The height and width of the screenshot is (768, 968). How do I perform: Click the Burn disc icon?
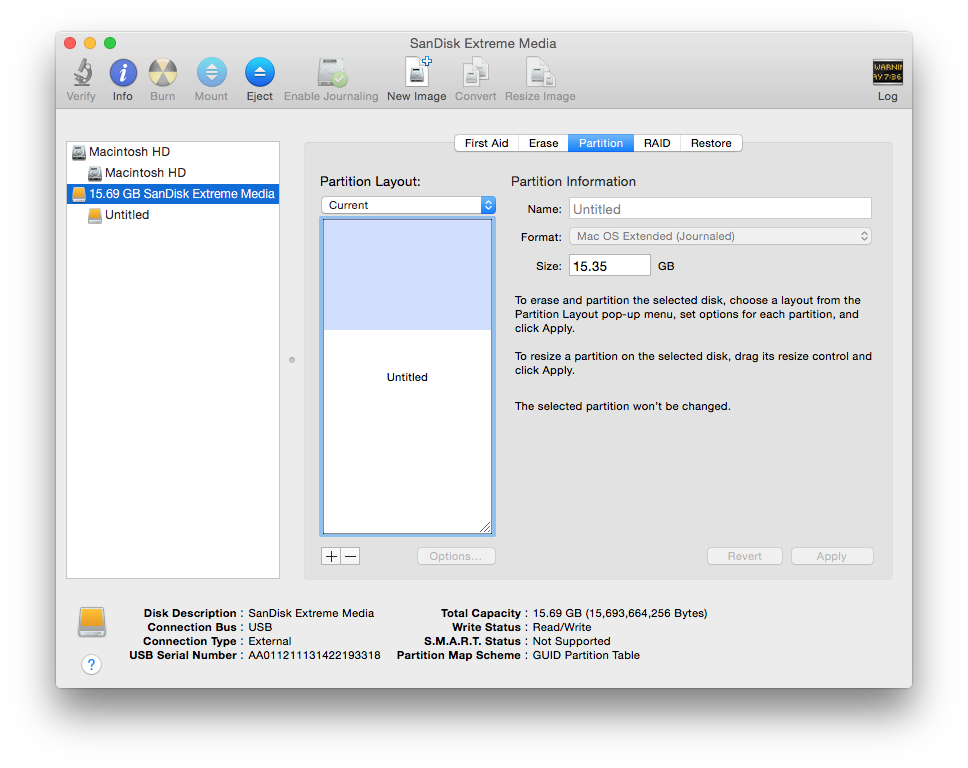[x=163, y=73]
